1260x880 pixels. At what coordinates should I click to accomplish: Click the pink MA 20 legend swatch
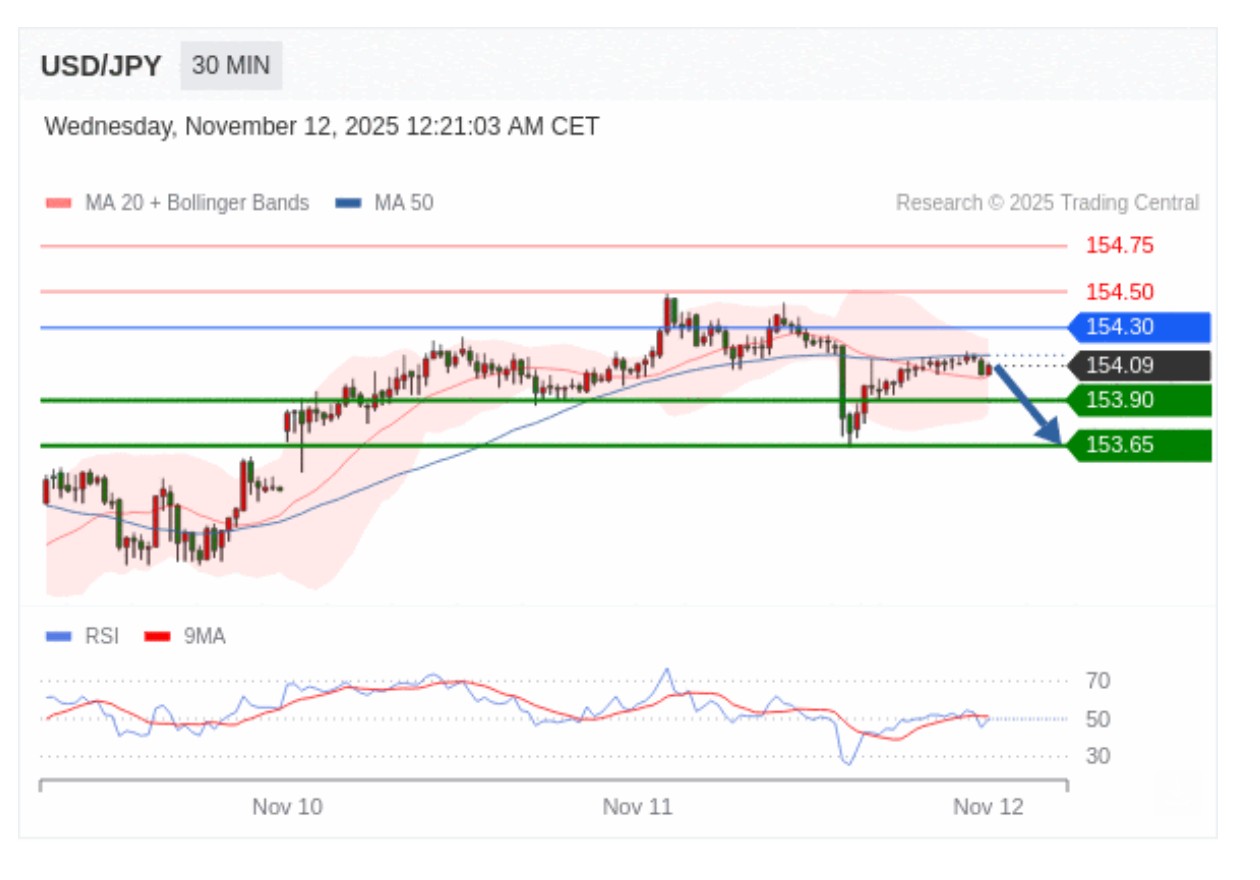[x=59, y=203]
